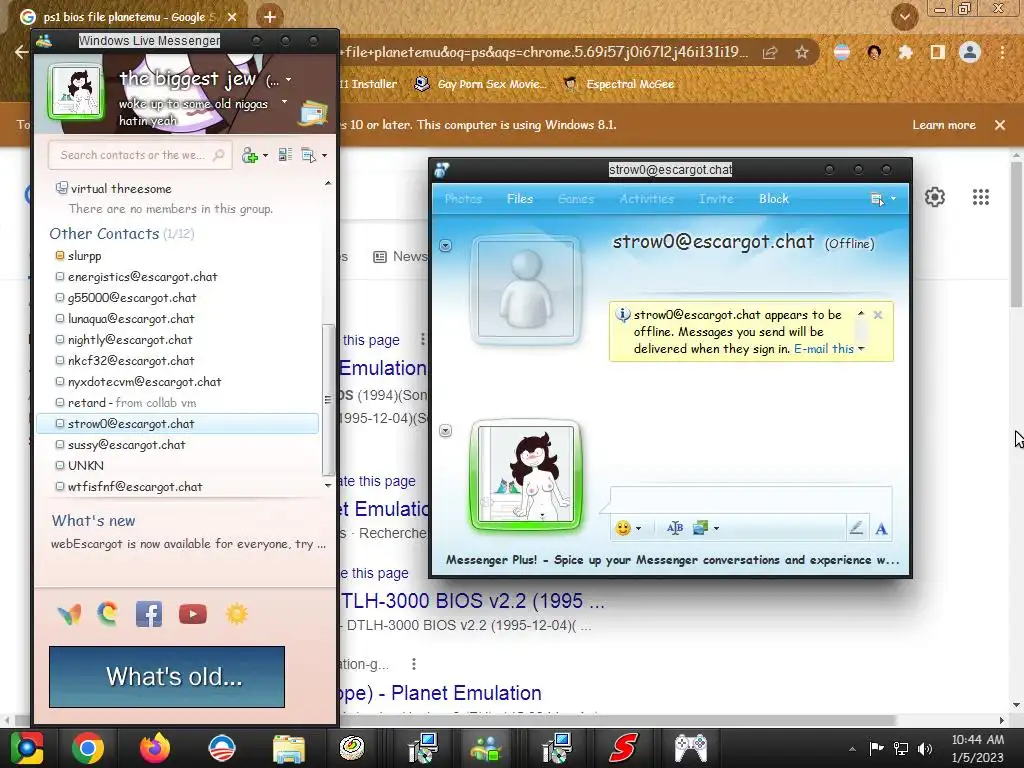1024x768 pixels.
Task: Click the News filter in Google results
Action: [x=400, y=257]
